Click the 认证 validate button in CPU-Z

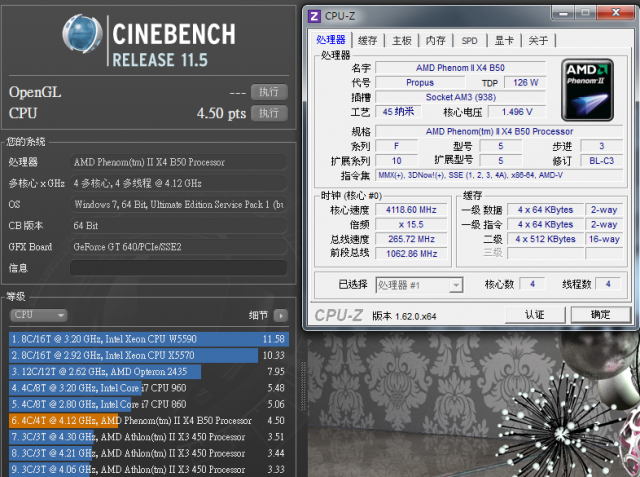[535, 315]
